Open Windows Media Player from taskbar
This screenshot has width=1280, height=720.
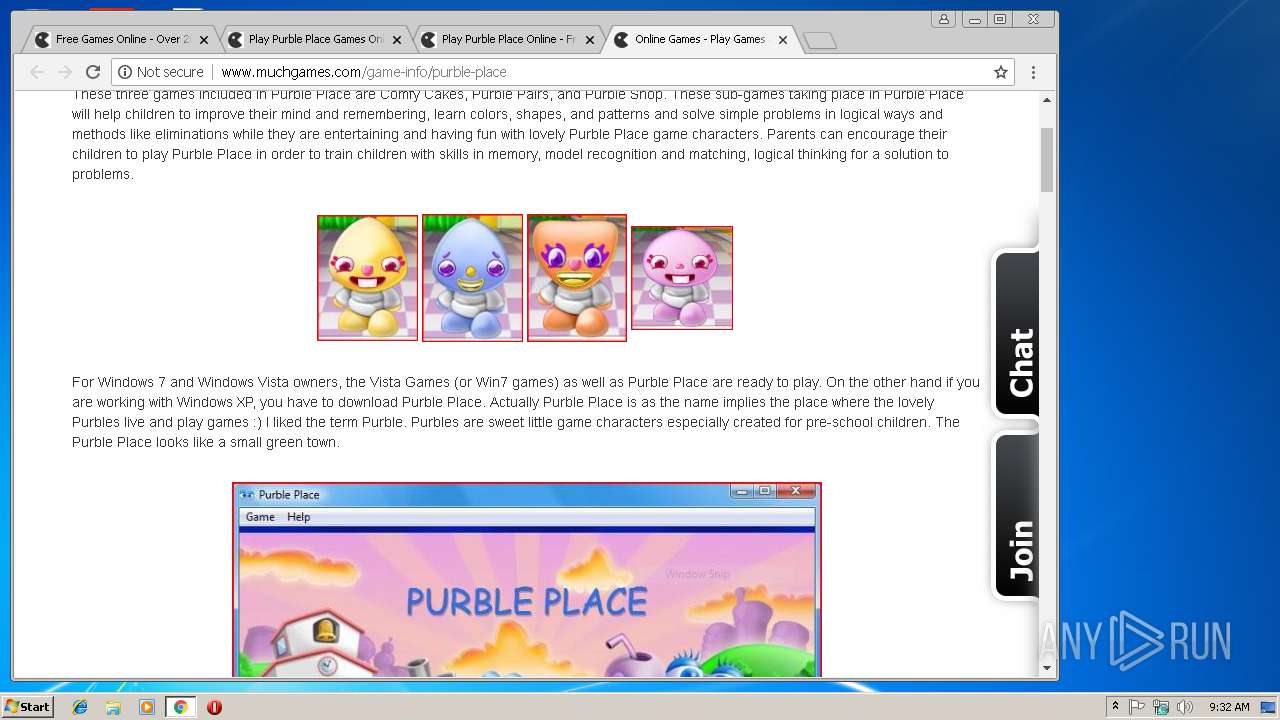(x=147, y=707)
